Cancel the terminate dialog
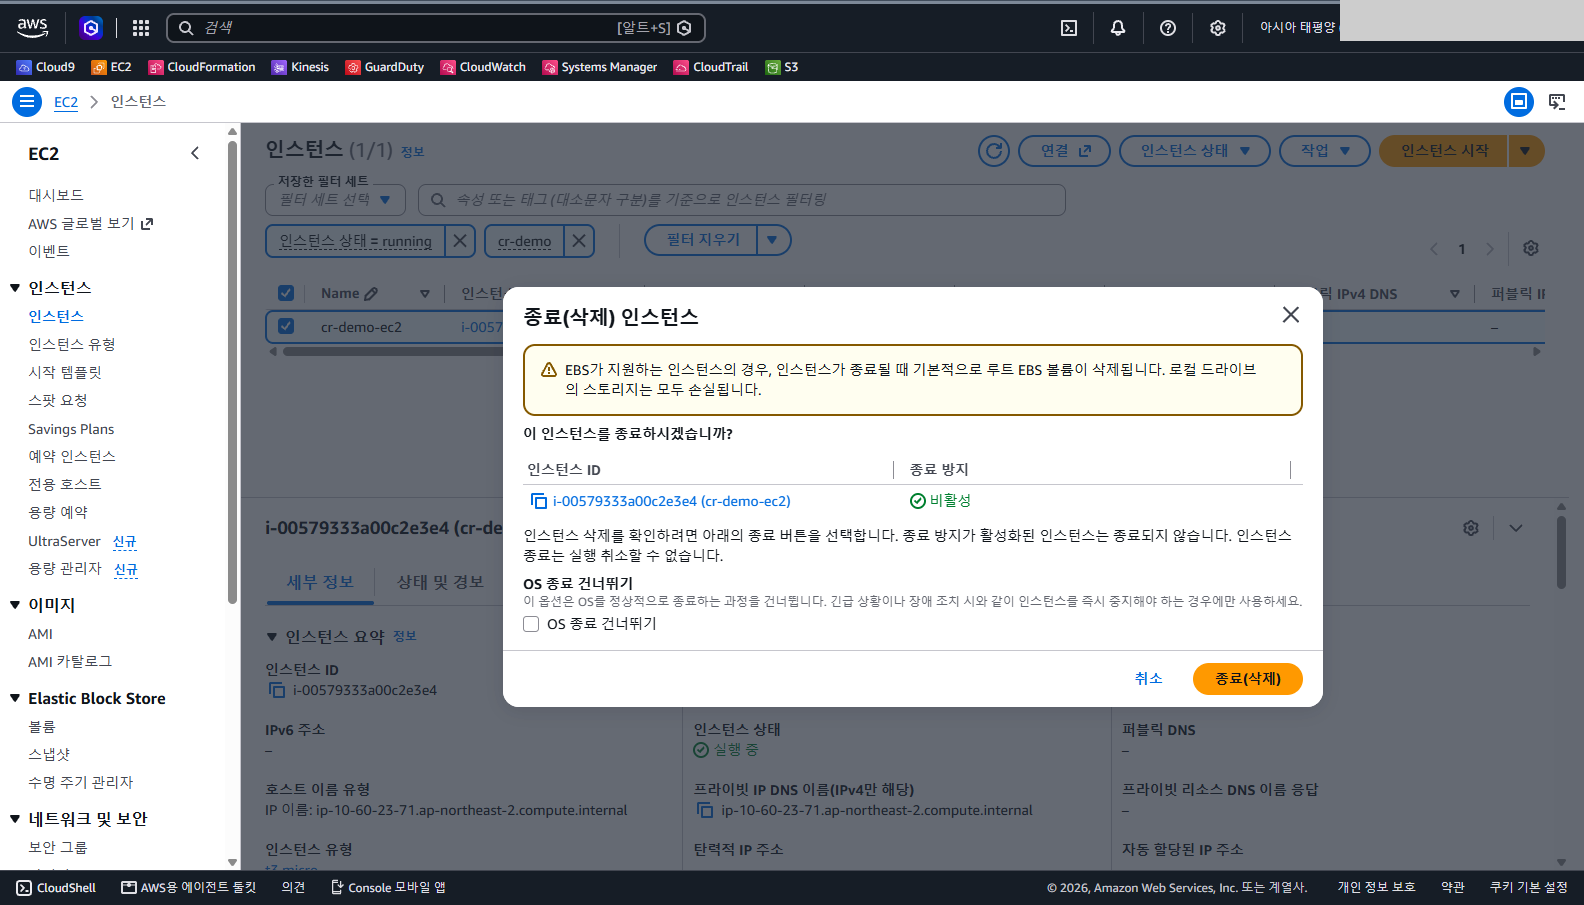 click(x=1149, y=678)
